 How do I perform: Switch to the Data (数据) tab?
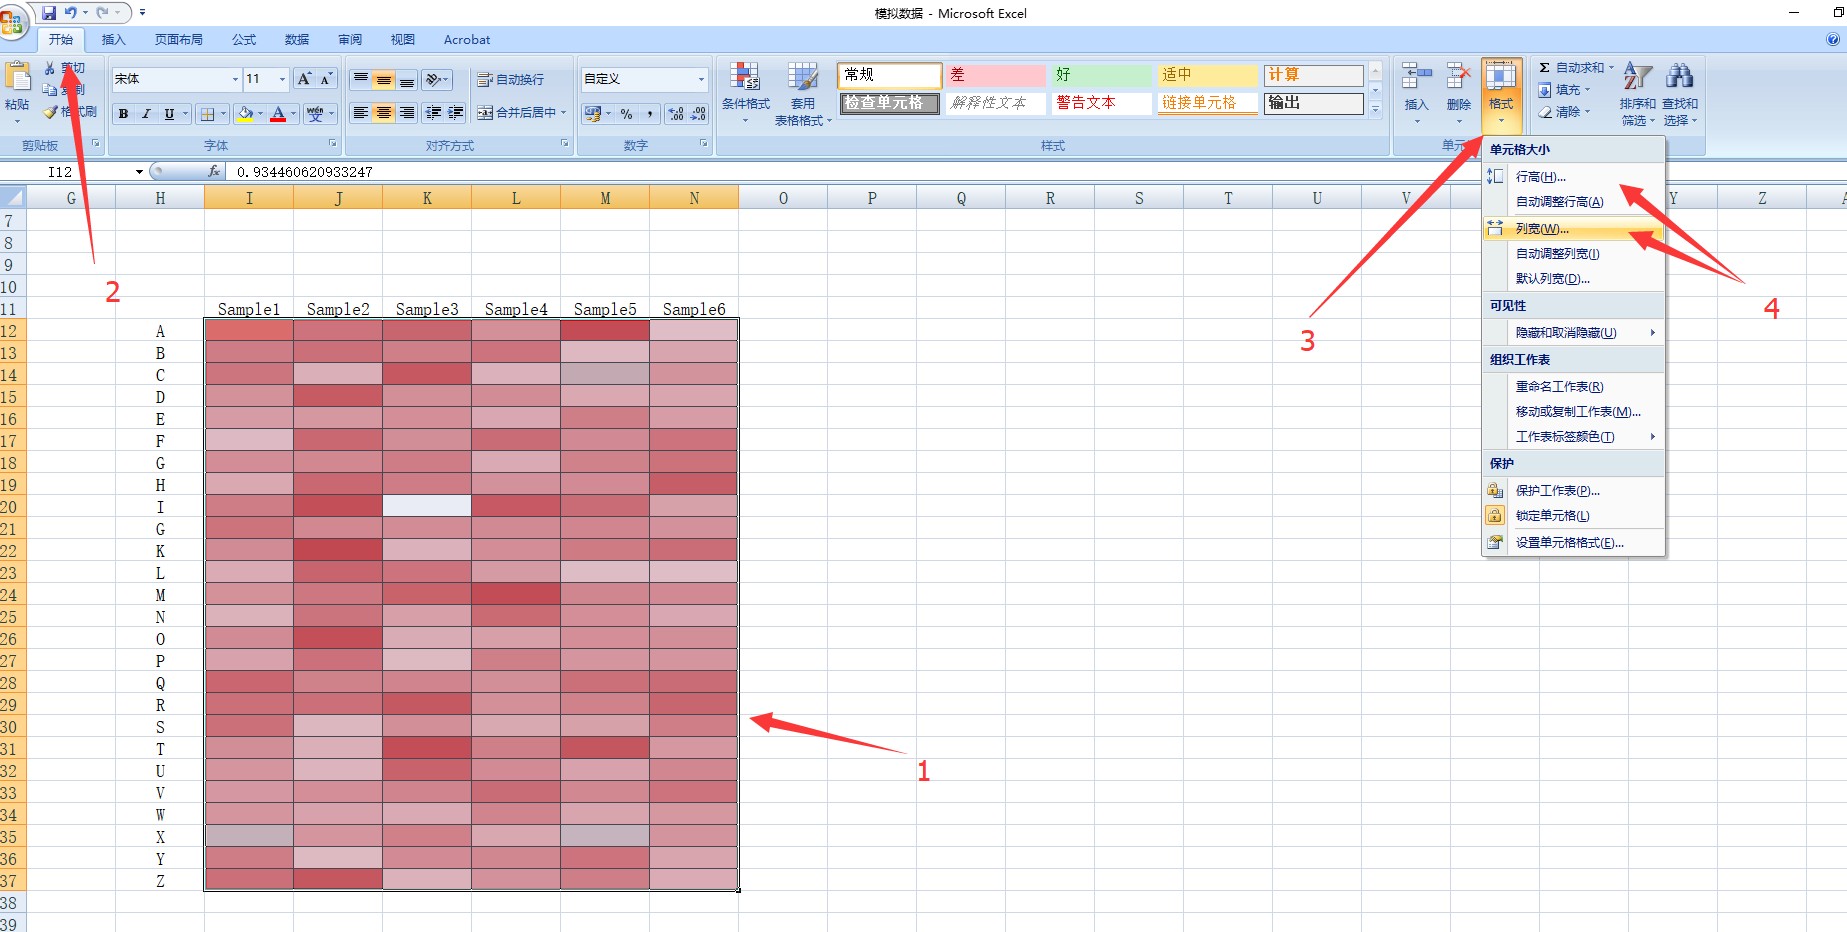tap(297, 40)
